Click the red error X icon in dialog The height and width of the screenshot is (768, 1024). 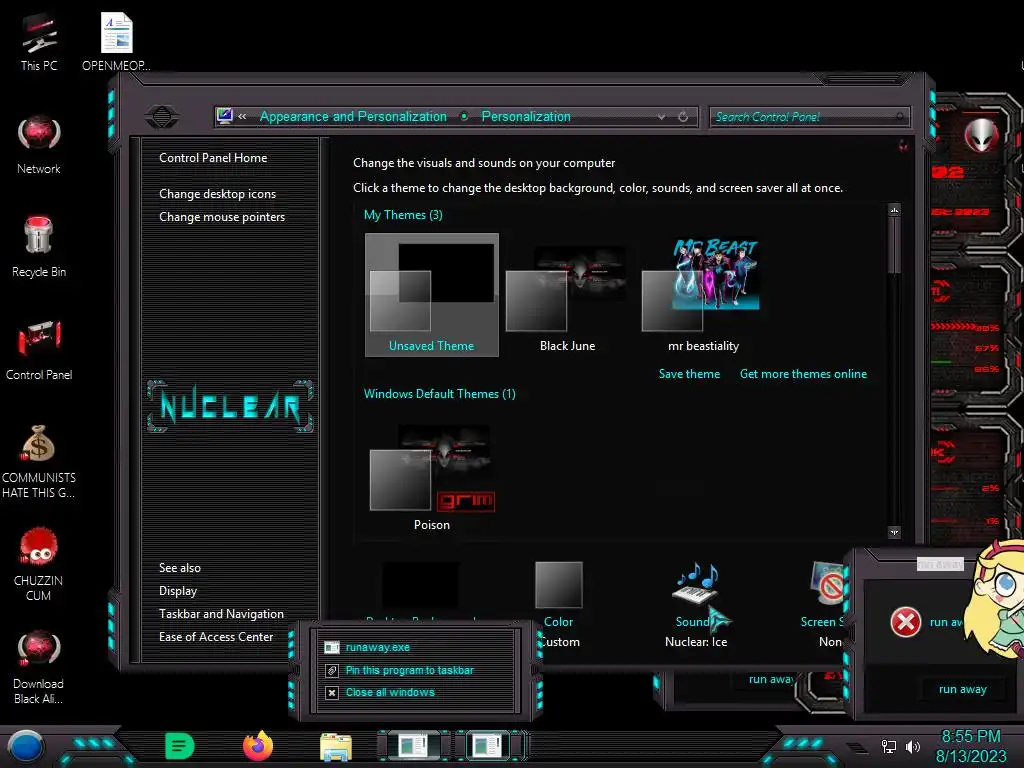tap(906, 622)
